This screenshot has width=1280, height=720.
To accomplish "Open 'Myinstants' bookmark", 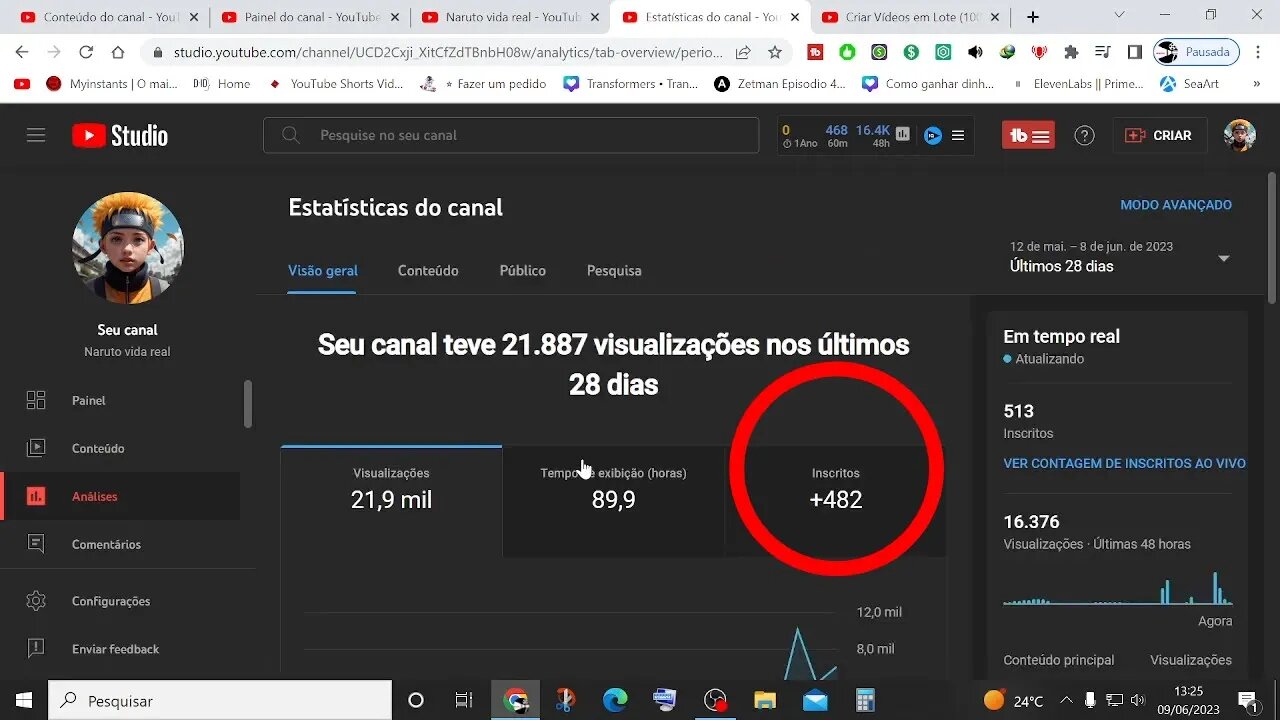I will [112, 84].
